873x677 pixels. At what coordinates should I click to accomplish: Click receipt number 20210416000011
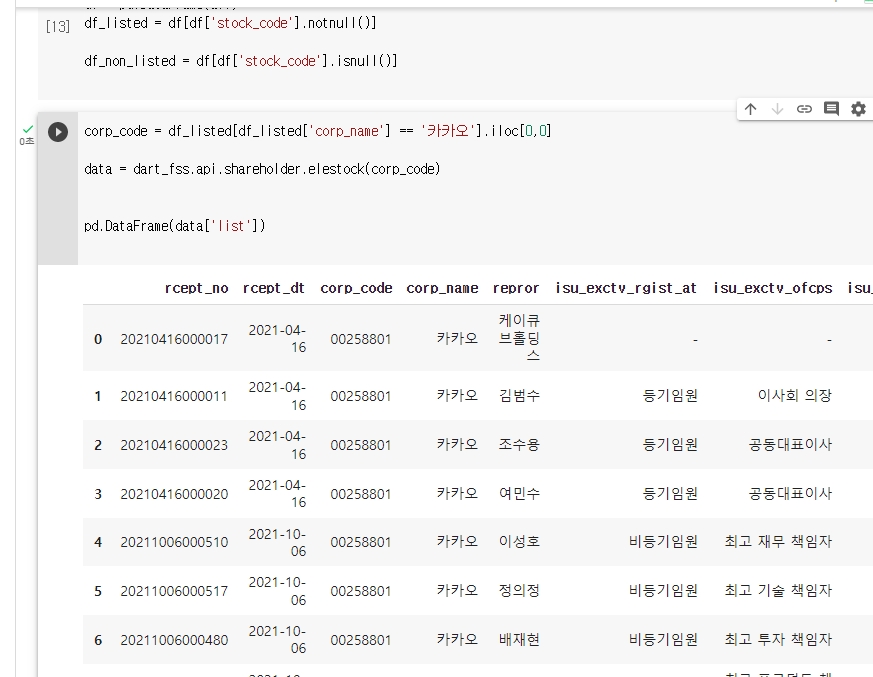[174, 396]
